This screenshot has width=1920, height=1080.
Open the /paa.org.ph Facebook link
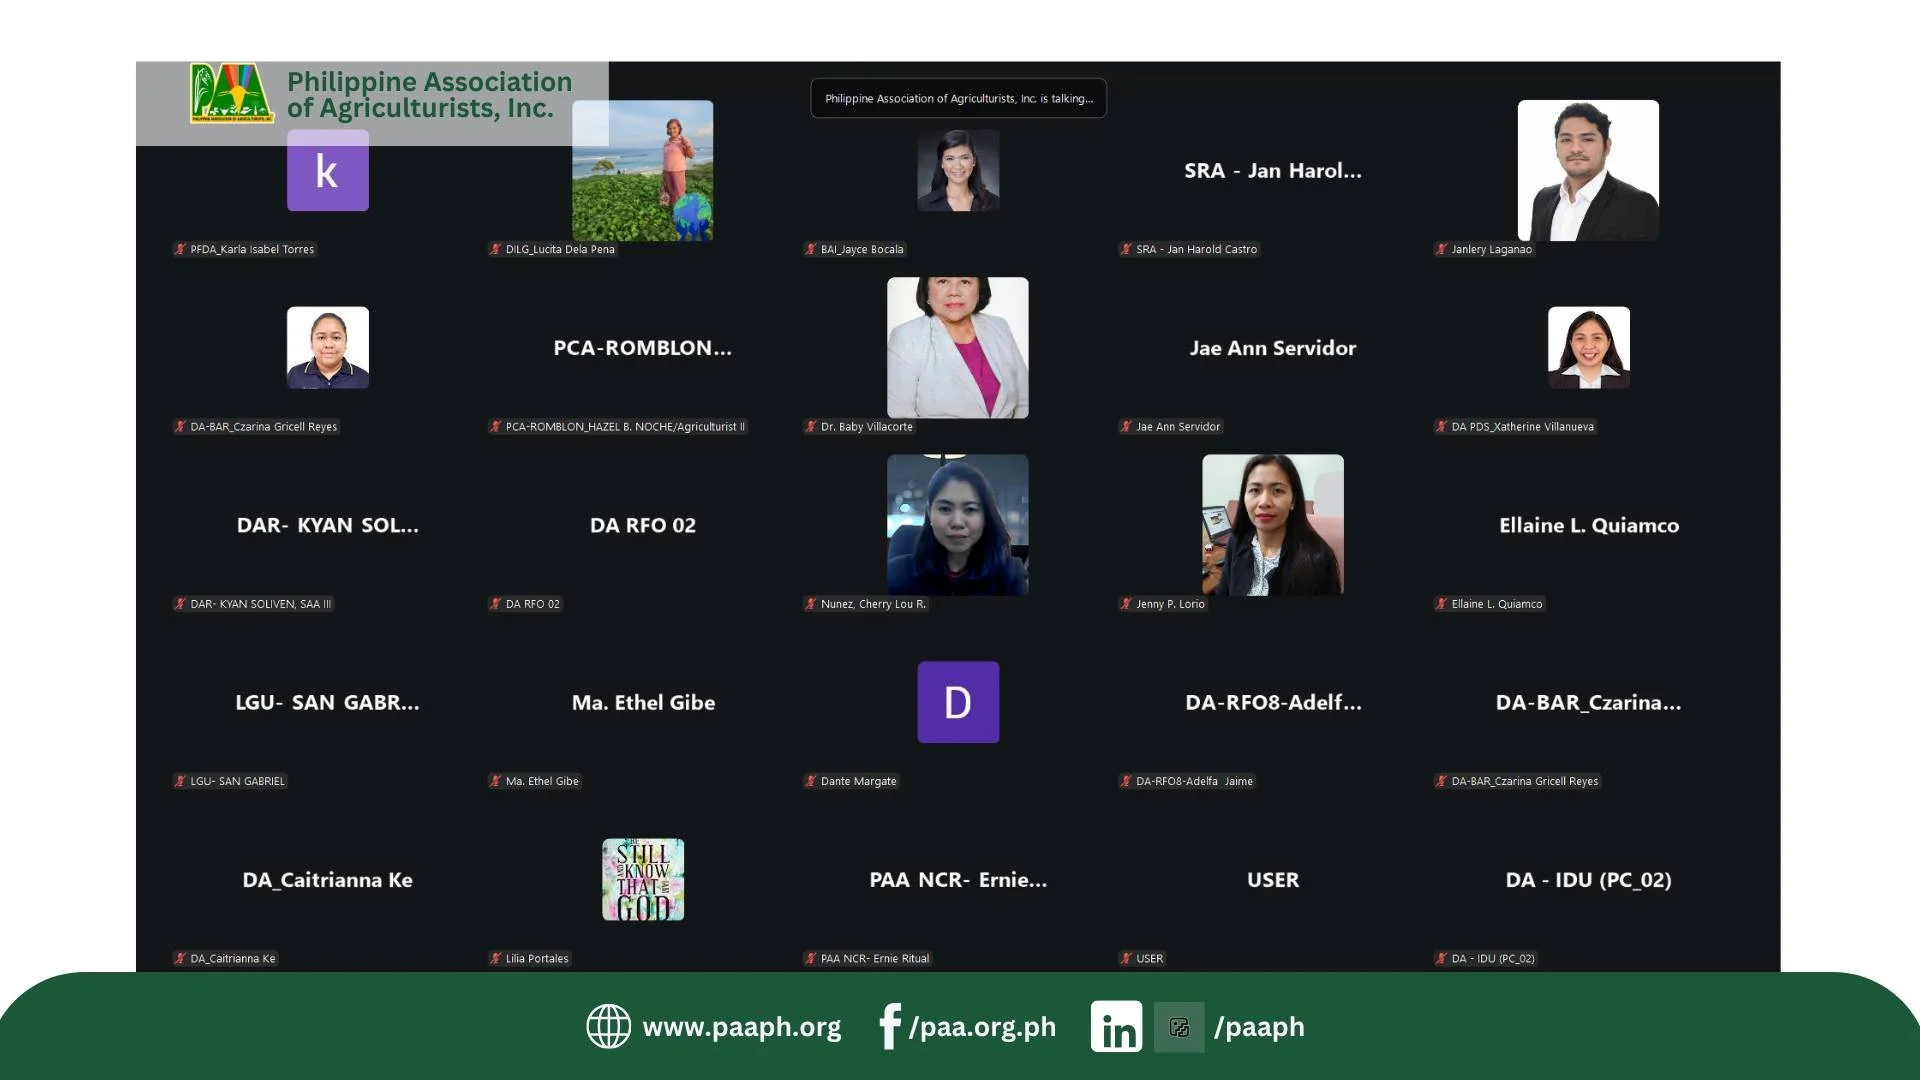click(982, 1027)
